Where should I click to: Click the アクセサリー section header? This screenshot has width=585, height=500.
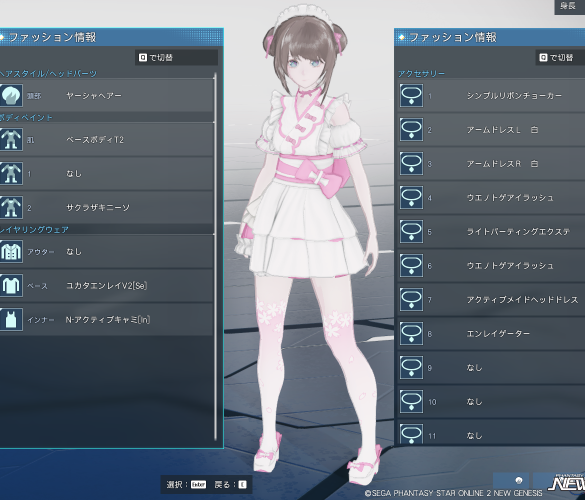coord(421,74)
